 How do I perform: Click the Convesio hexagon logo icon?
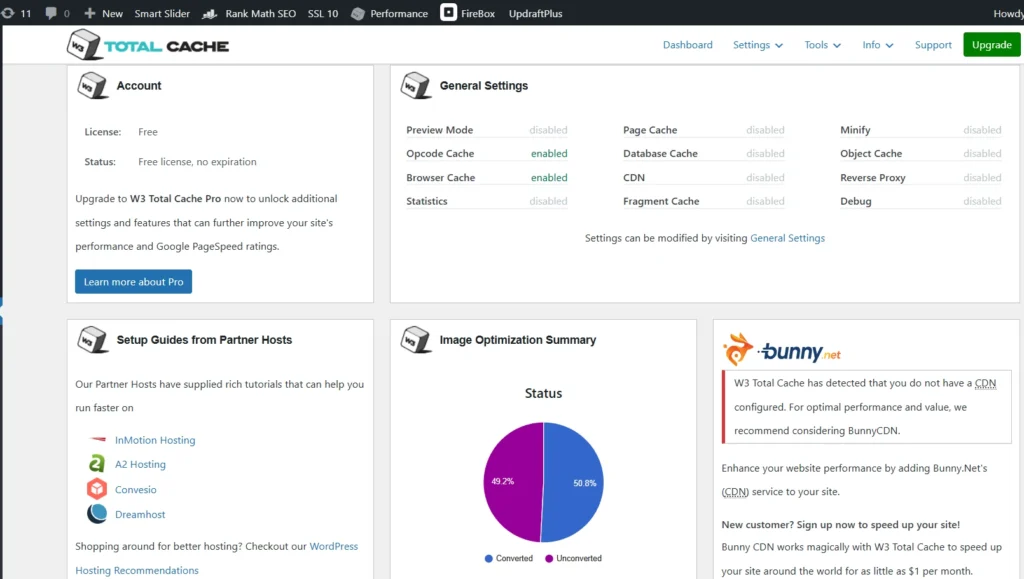[97, 488]
